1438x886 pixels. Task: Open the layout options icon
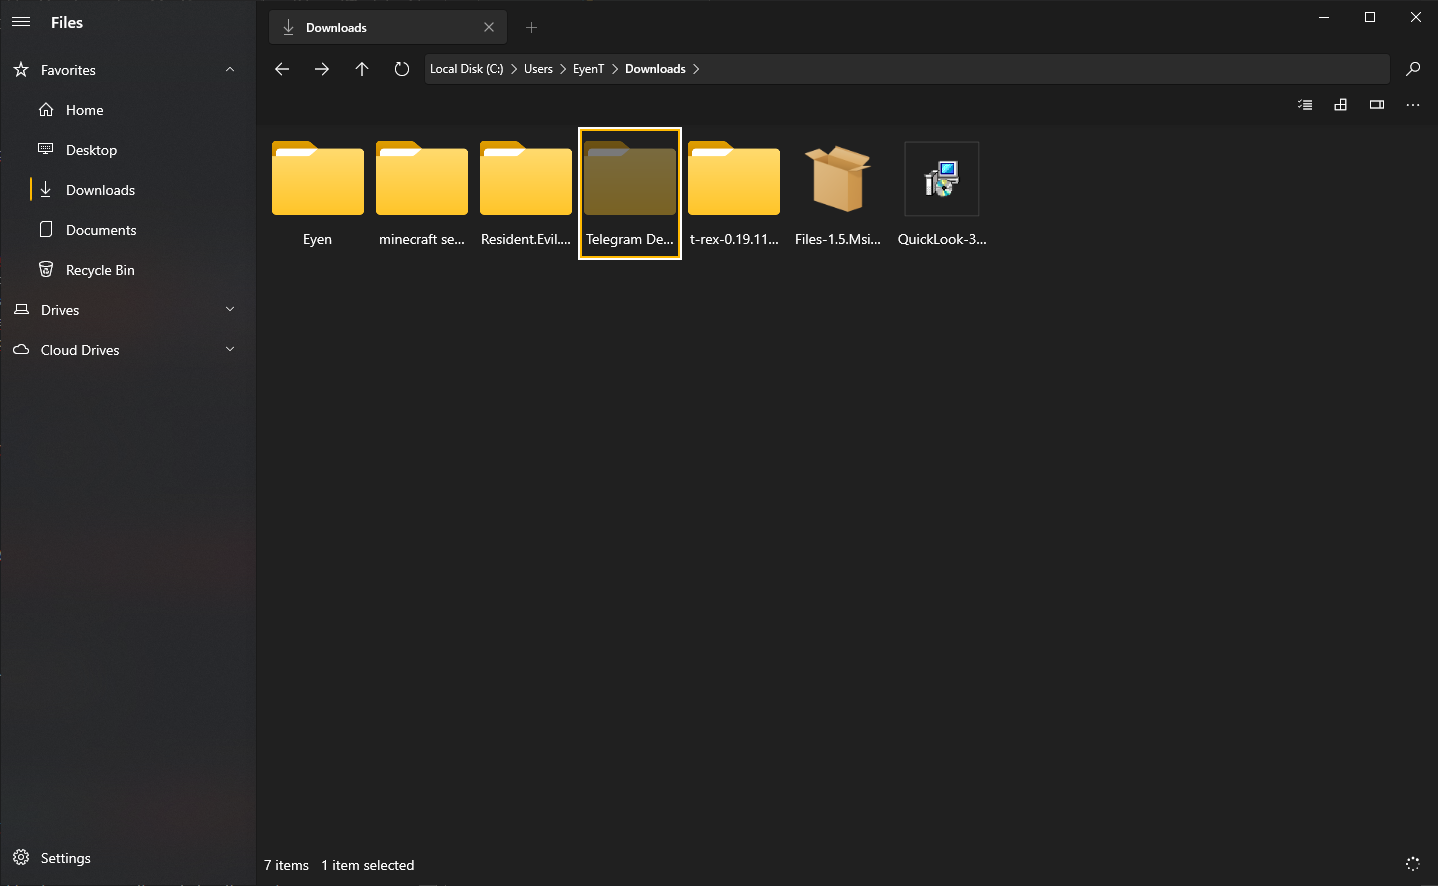point(1340,104)
